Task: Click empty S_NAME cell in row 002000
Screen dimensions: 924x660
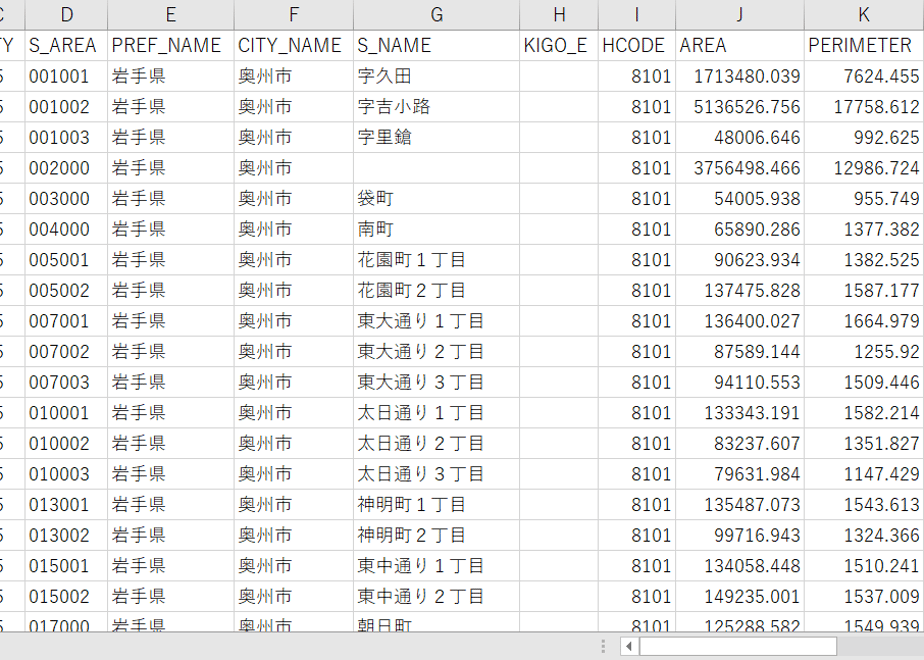Action: (437, 168)
